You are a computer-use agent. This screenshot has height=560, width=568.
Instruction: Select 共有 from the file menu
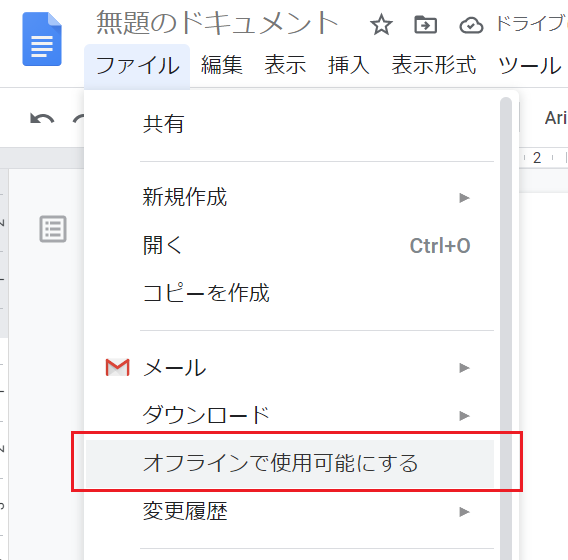[290, 124]
